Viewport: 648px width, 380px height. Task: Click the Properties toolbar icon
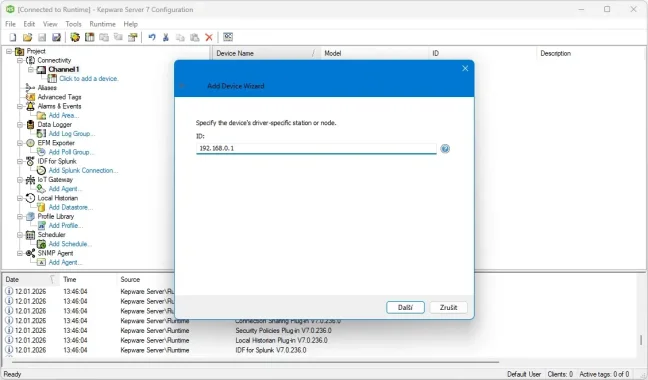(x=133, y=37)
